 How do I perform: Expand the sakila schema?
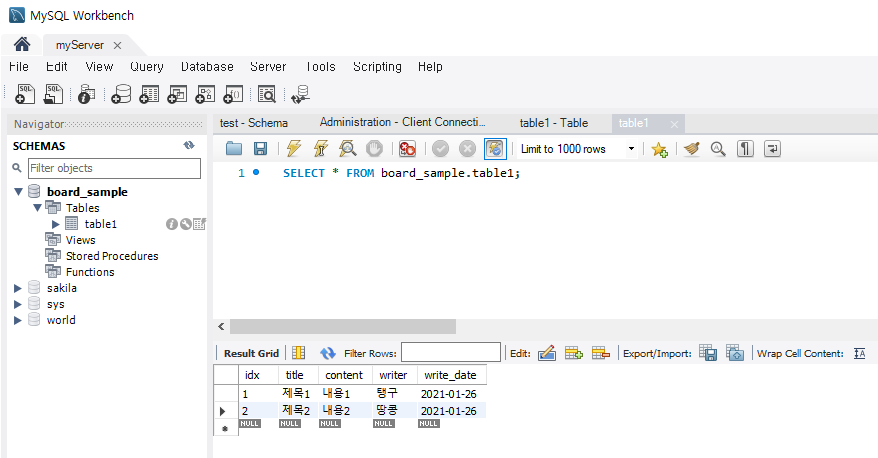tap(17, 288)
